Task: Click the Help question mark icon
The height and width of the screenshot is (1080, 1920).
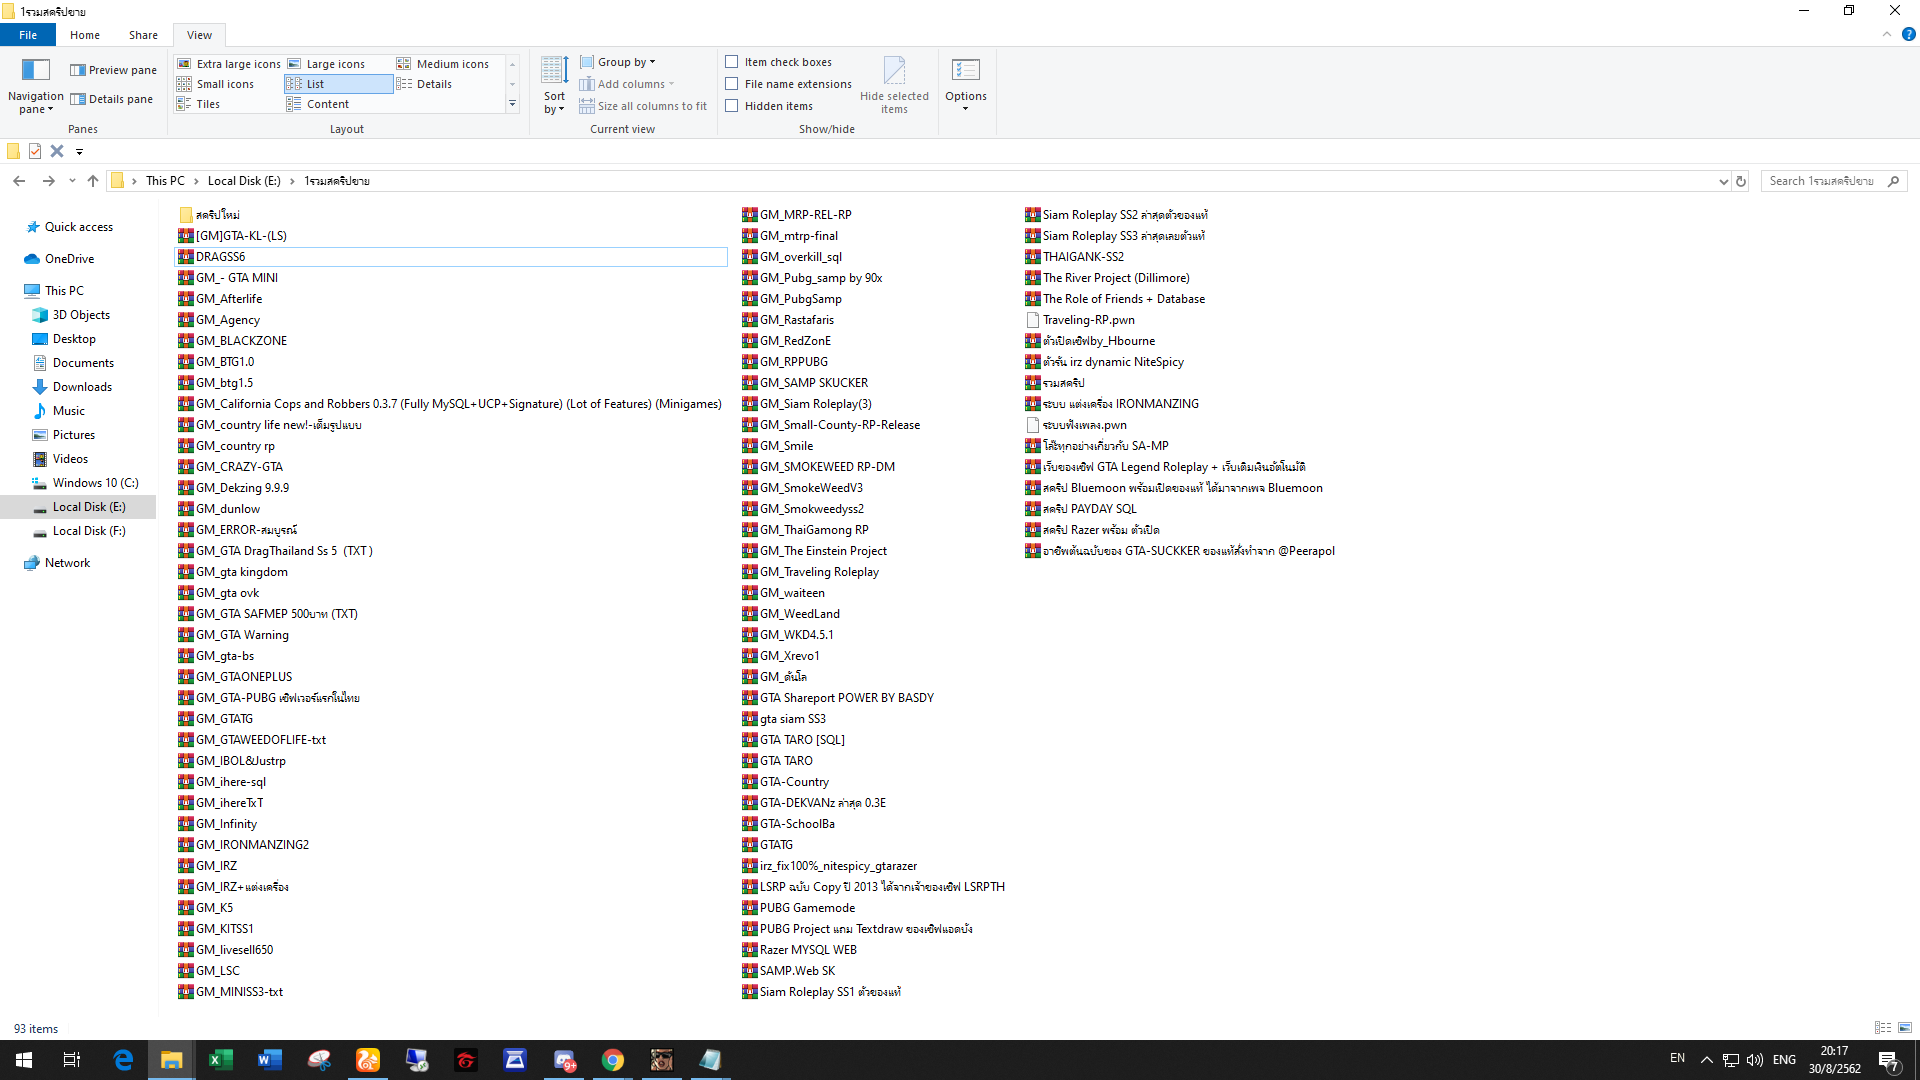Action: click(1908, 34)
